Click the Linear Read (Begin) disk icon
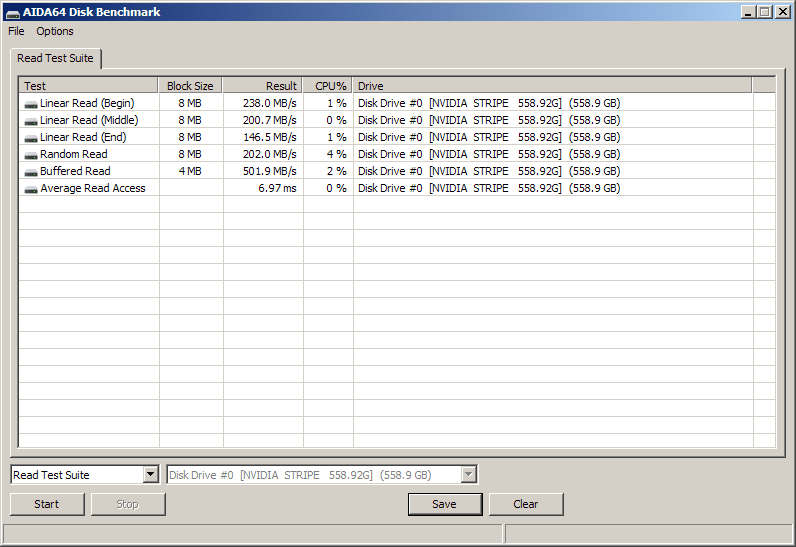796x547 pixels. [31, 104]
